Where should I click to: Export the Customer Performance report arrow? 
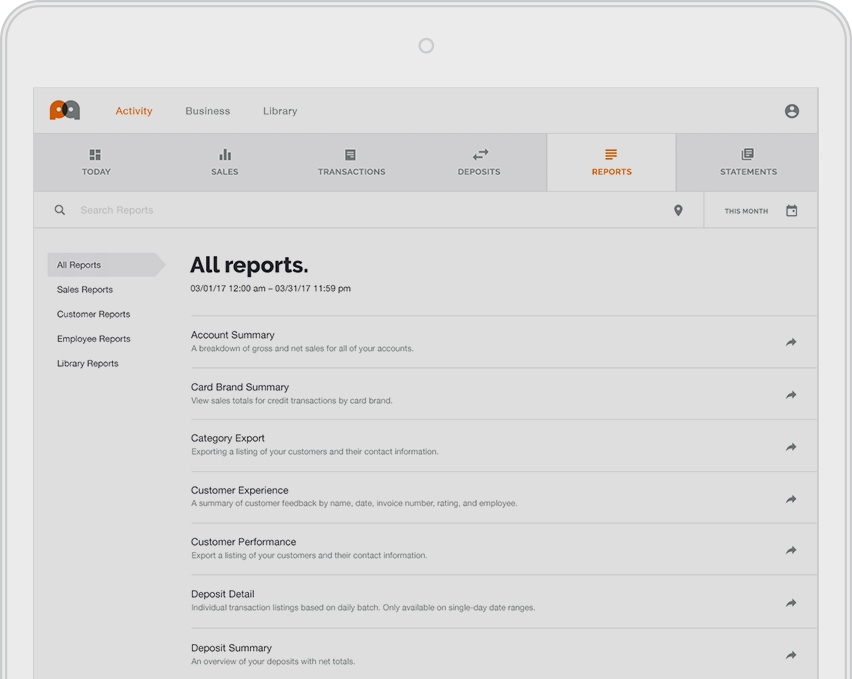click(x=791, y=550)
